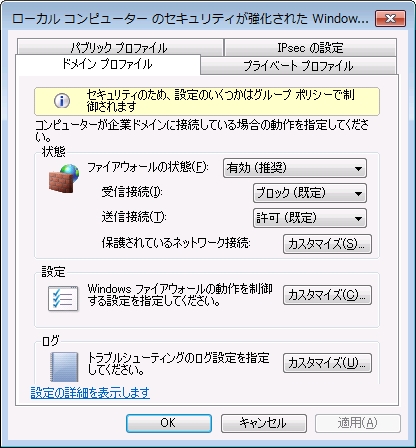
Task: Open the ファイアウォールの状態 dropdown
Action: click(295, 168)
